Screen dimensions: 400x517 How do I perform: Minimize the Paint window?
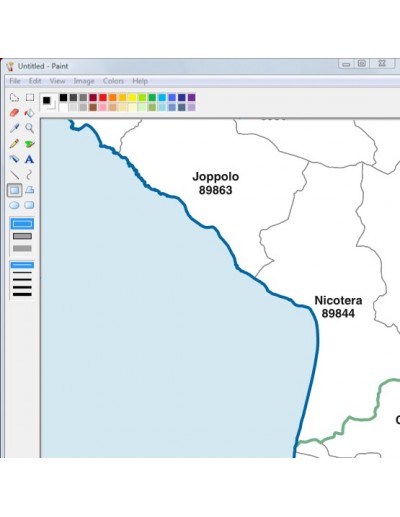pos(346,63)
